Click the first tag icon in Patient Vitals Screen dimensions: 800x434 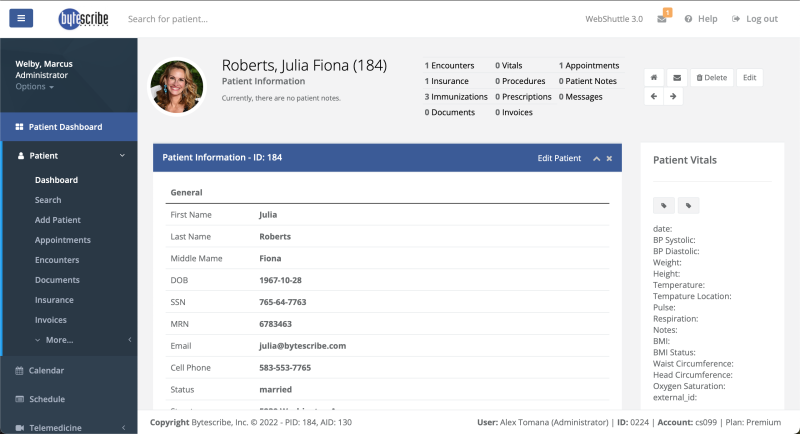coord(664,205)
